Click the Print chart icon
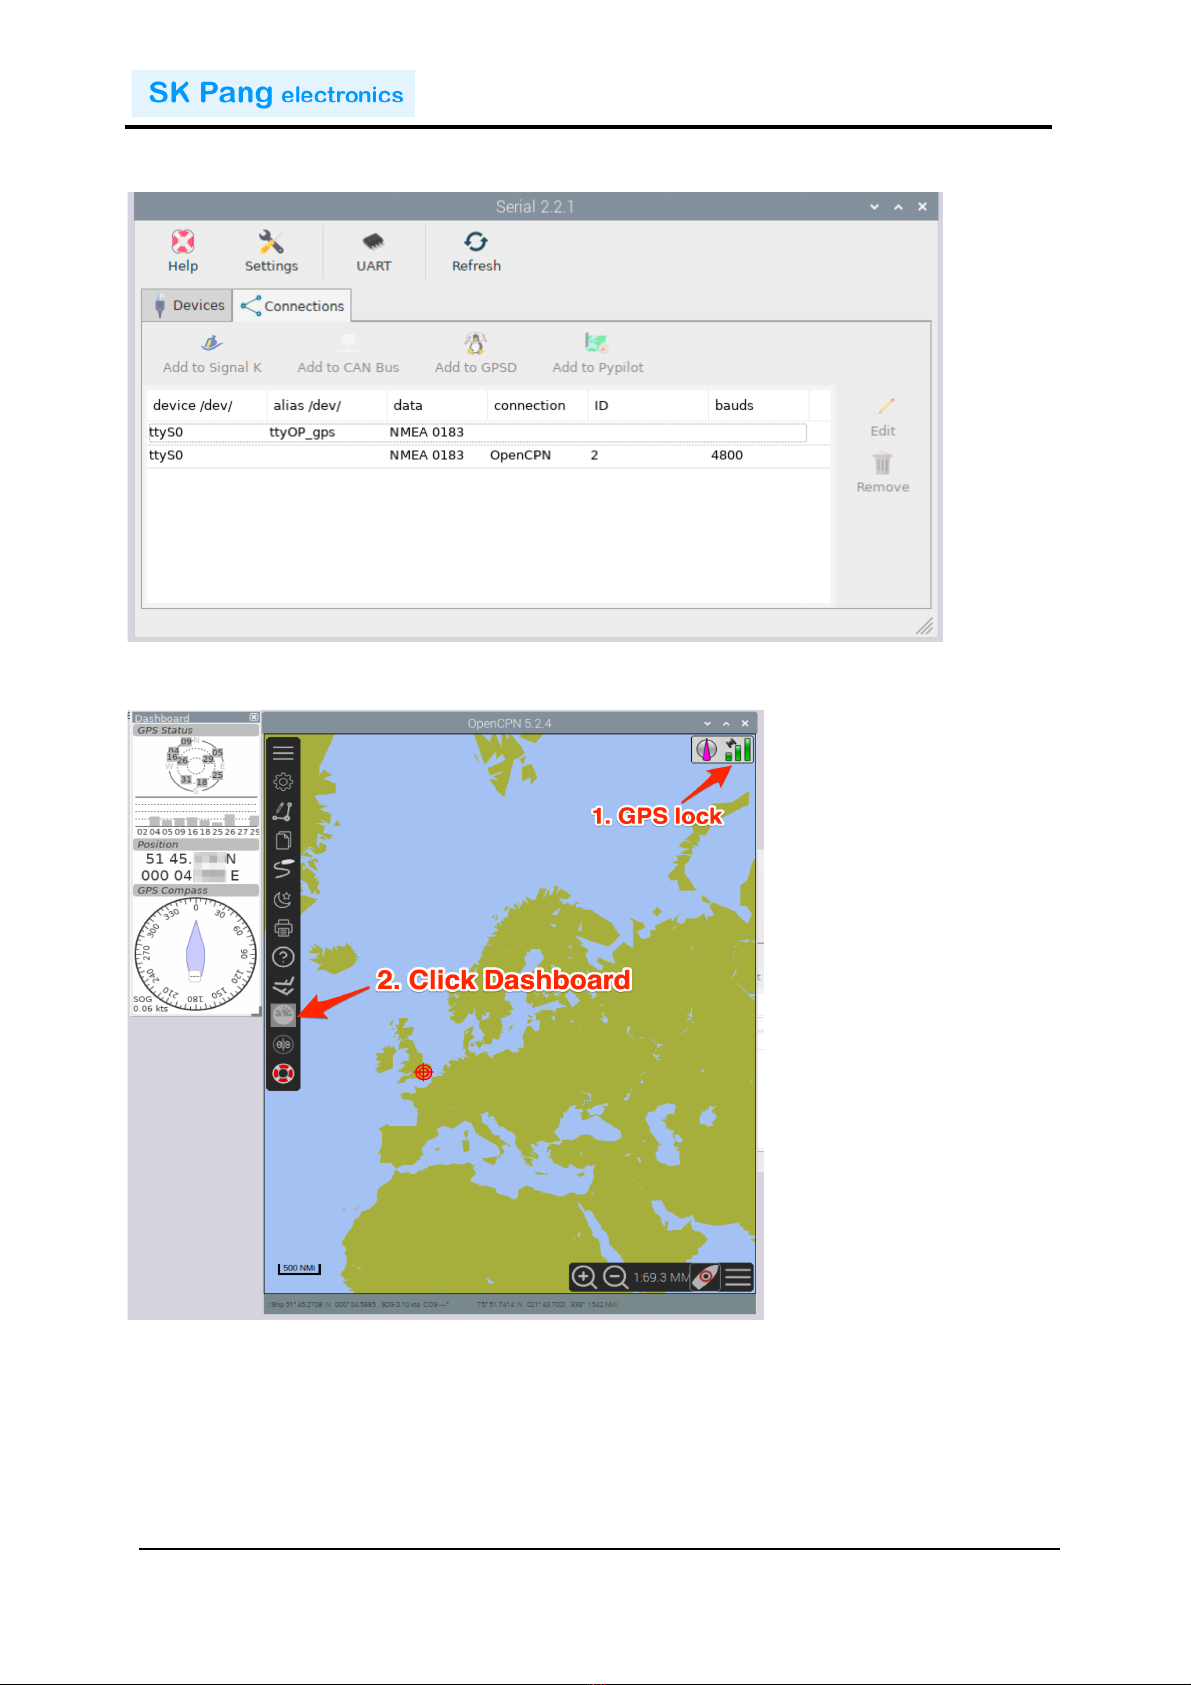The image size is (1191, 1685). [x=283, y=928]
